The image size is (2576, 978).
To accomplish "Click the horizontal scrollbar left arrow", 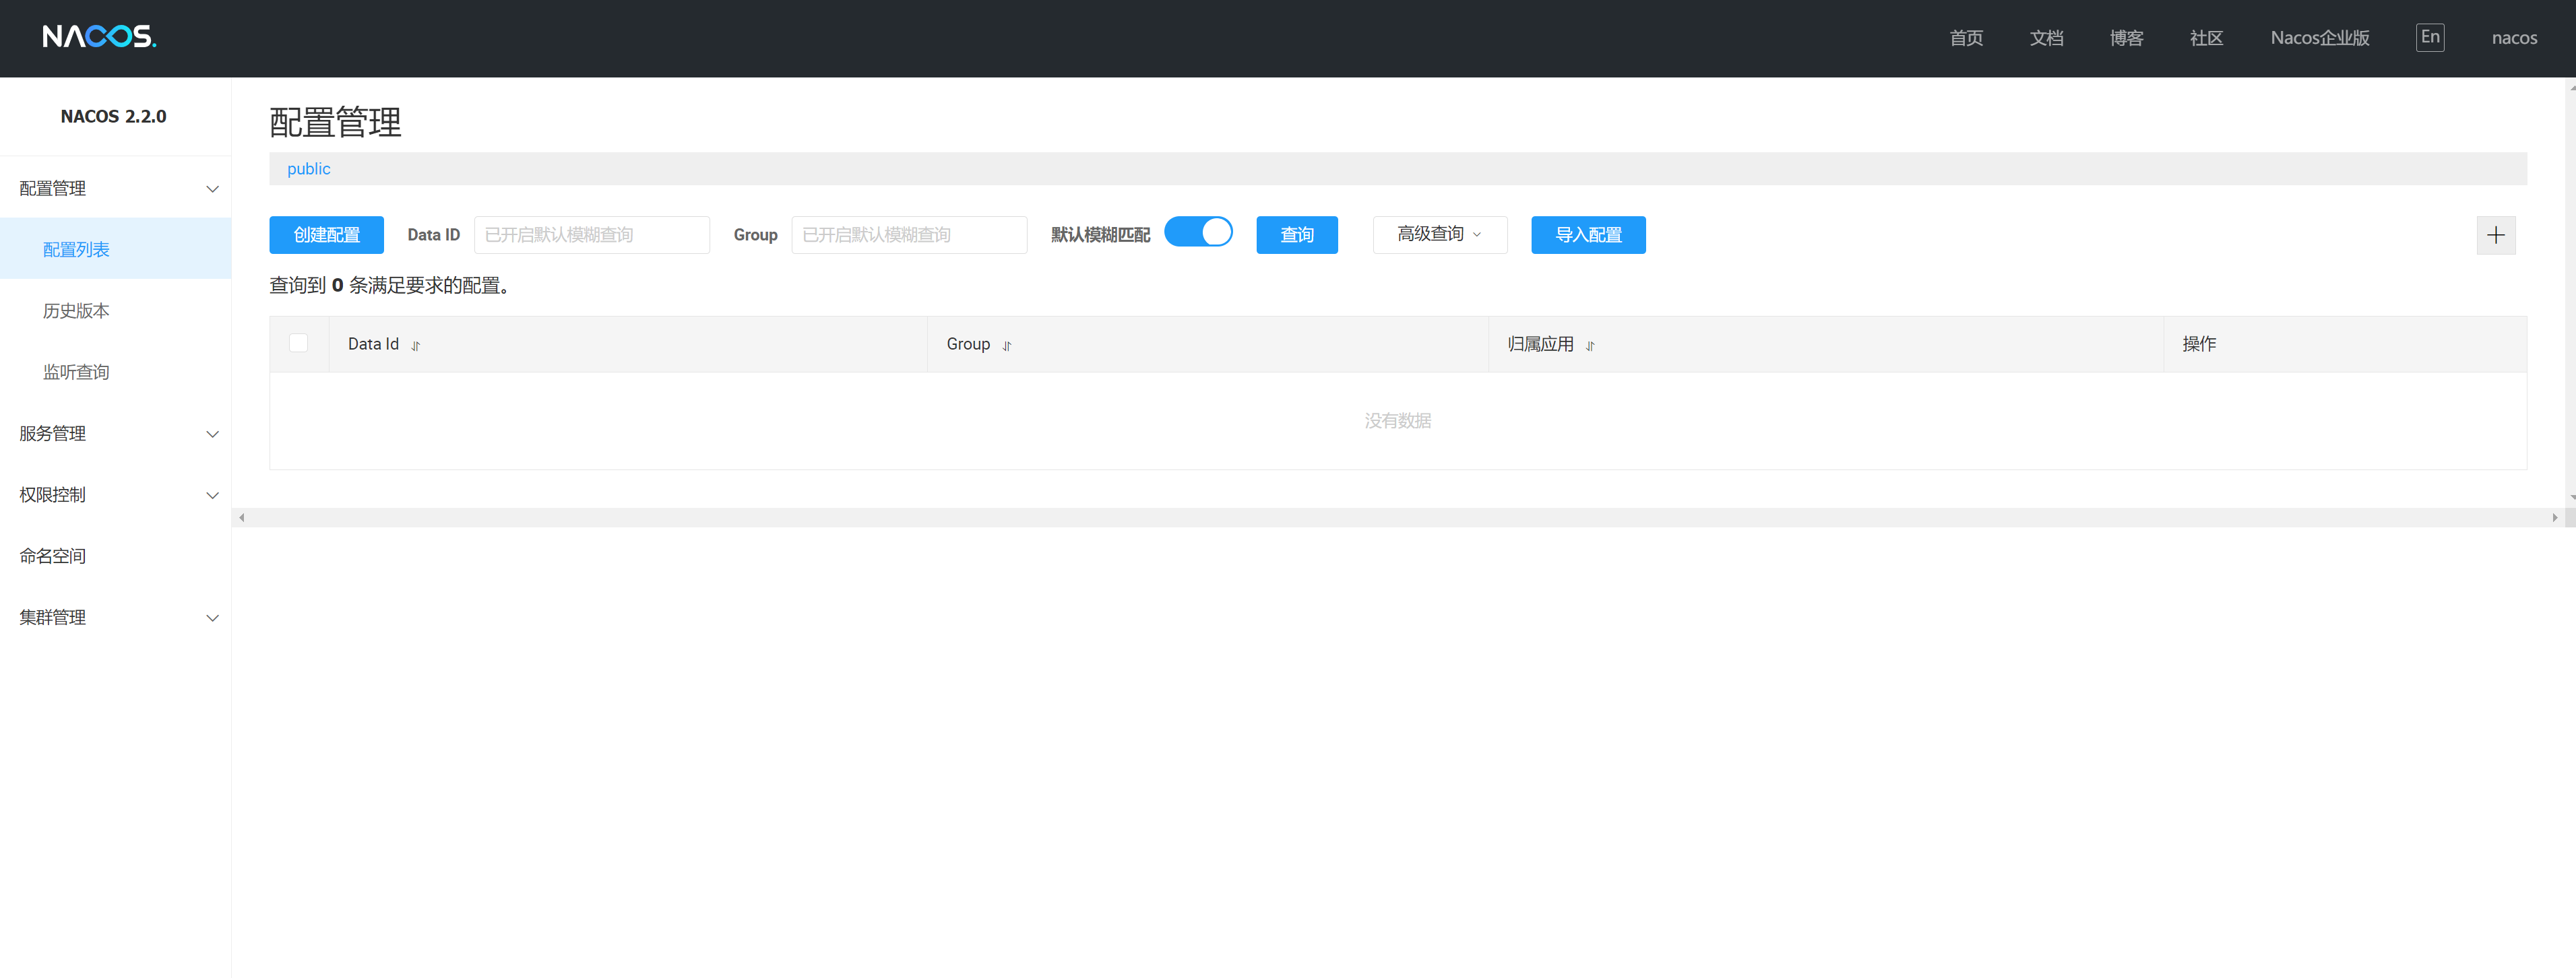I will click(x=242, y=518).
